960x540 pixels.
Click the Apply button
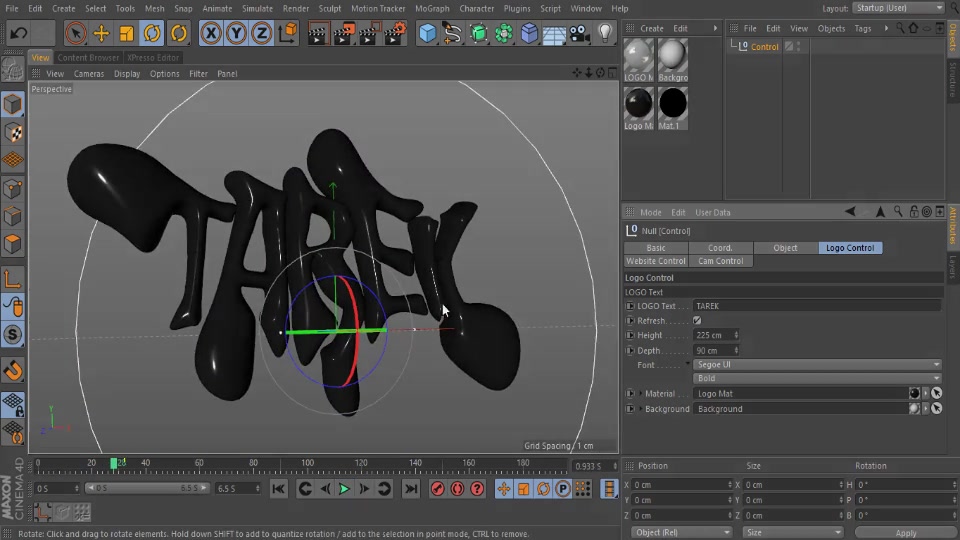click(x=906, y=533)
